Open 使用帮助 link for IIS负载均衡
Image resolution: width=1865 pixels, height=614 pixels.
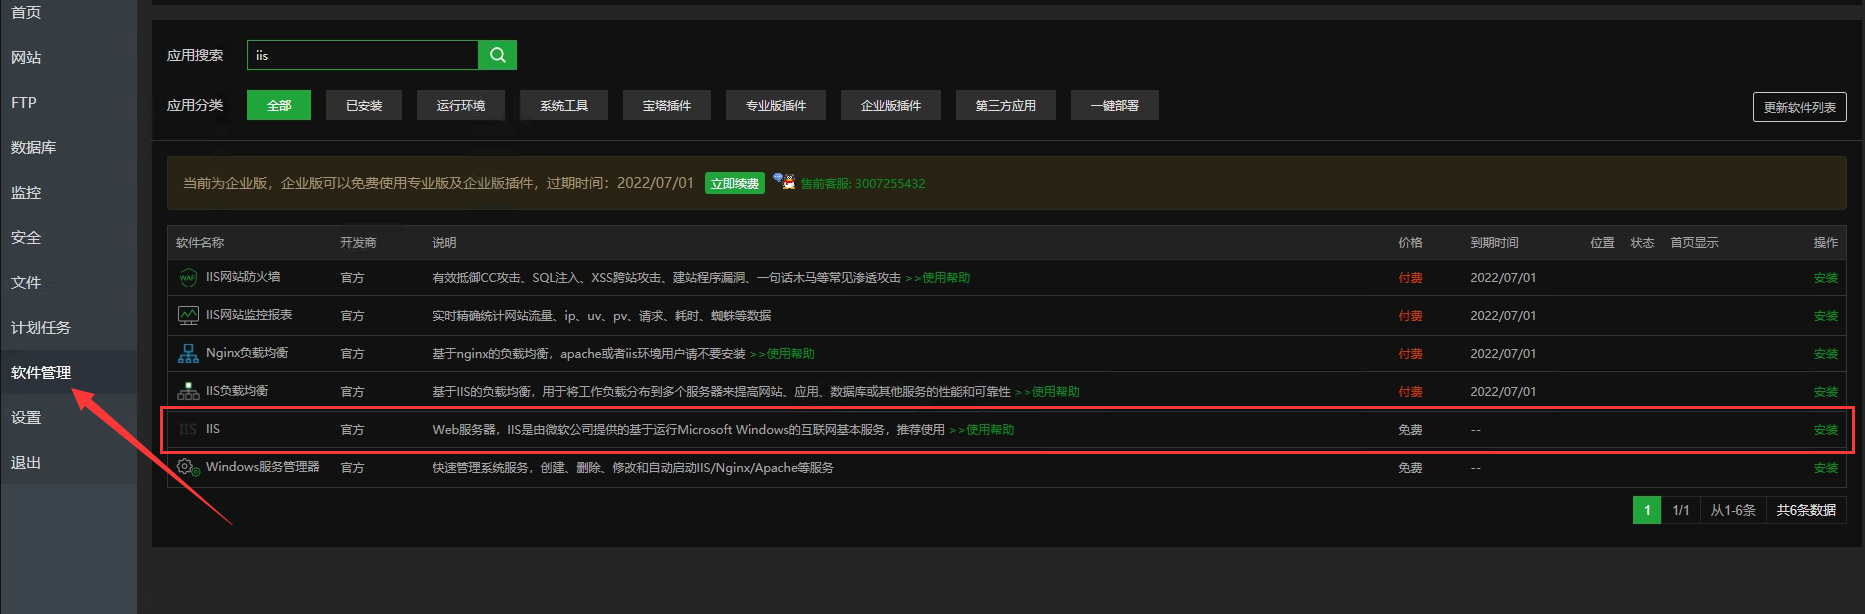click(1047, 392)
